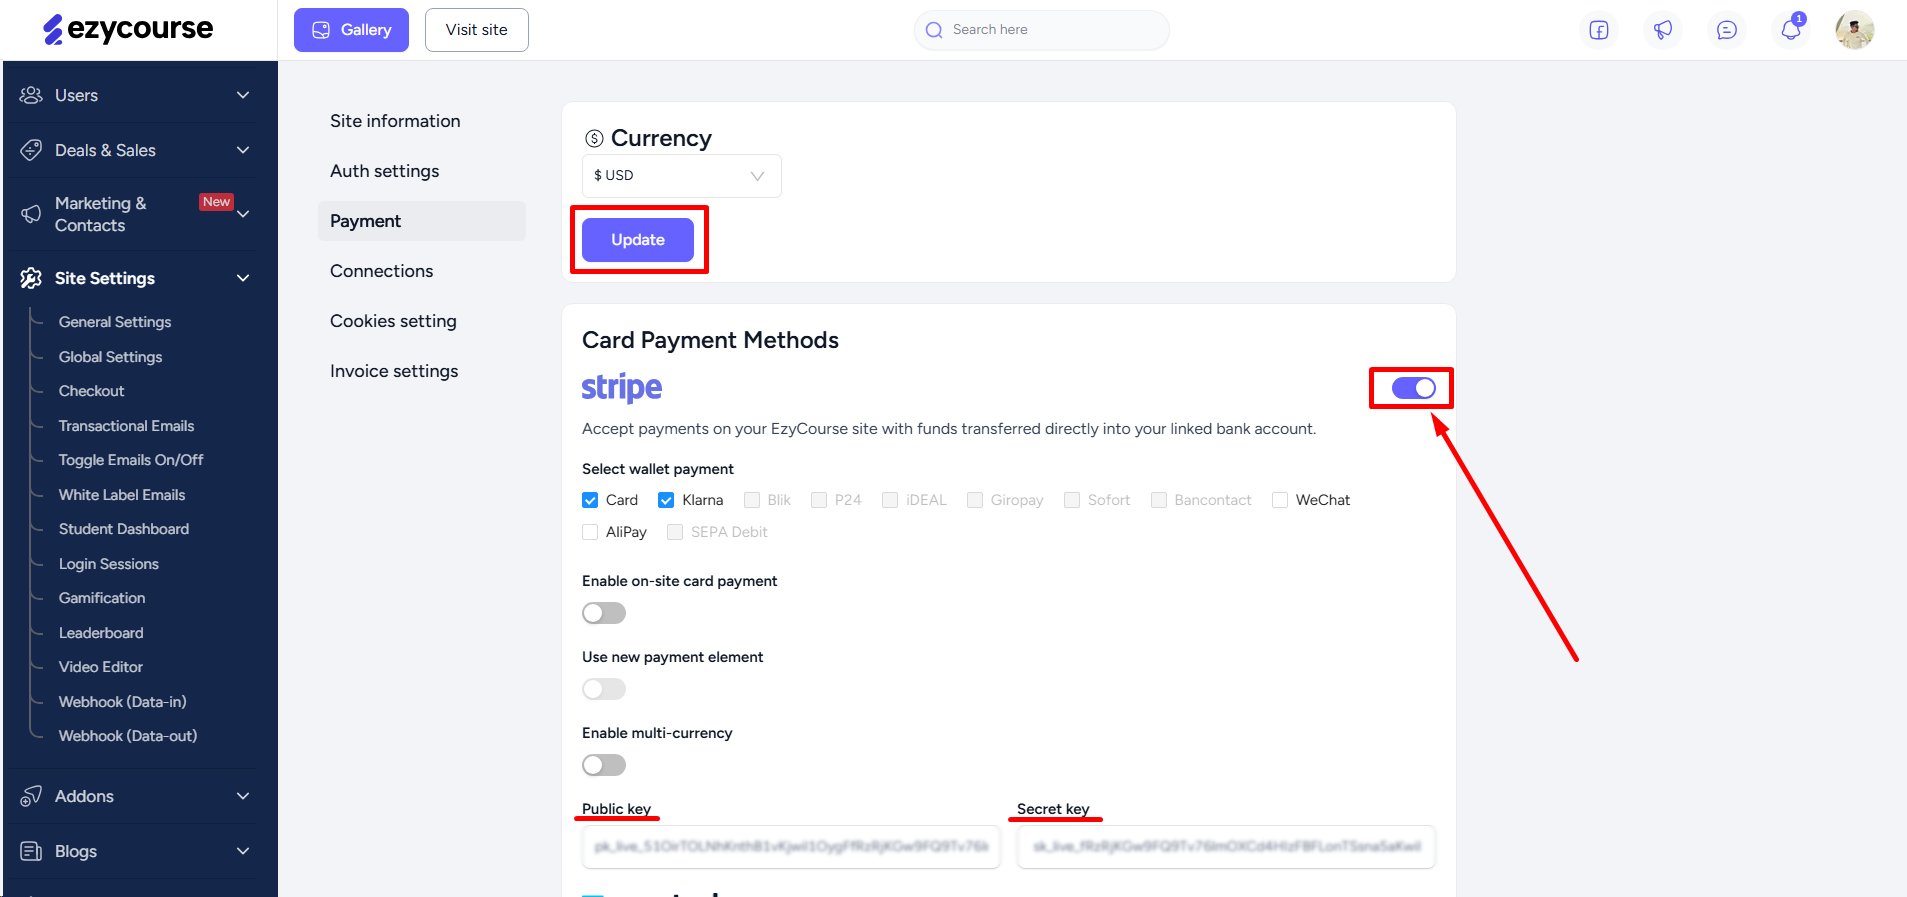Click the Search here field

point(1041,30)
